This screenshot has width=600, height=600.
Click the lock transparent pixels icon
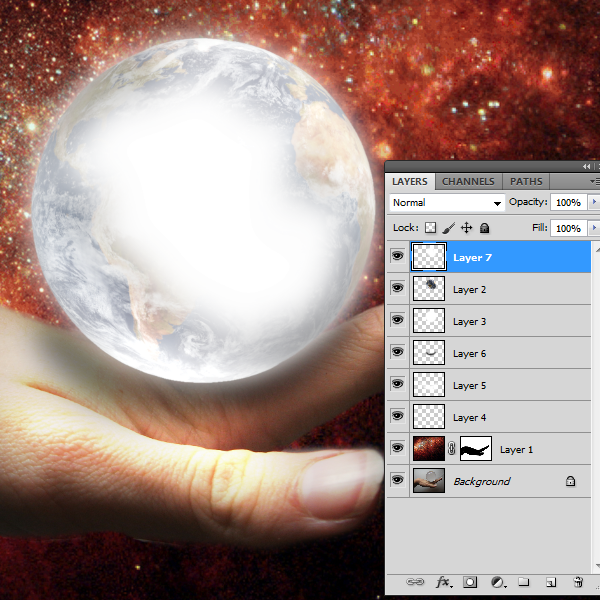pos(430,228)
